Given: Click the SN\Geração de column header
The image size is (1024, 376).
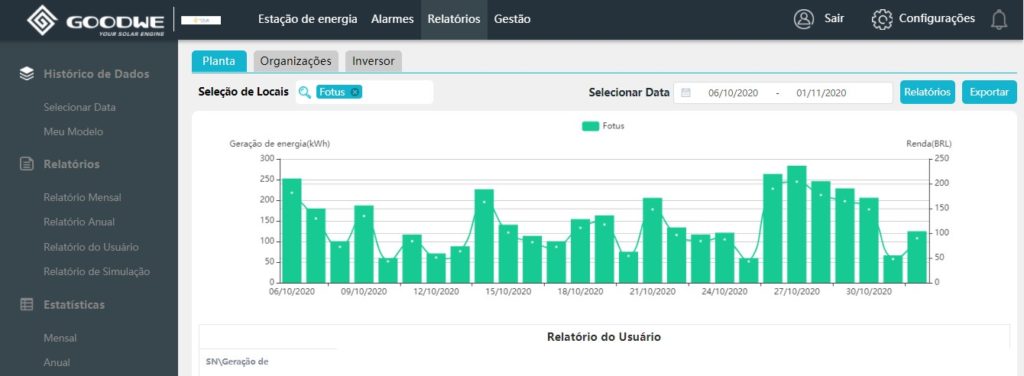Looking at the screenshot, I should [236, 361].
